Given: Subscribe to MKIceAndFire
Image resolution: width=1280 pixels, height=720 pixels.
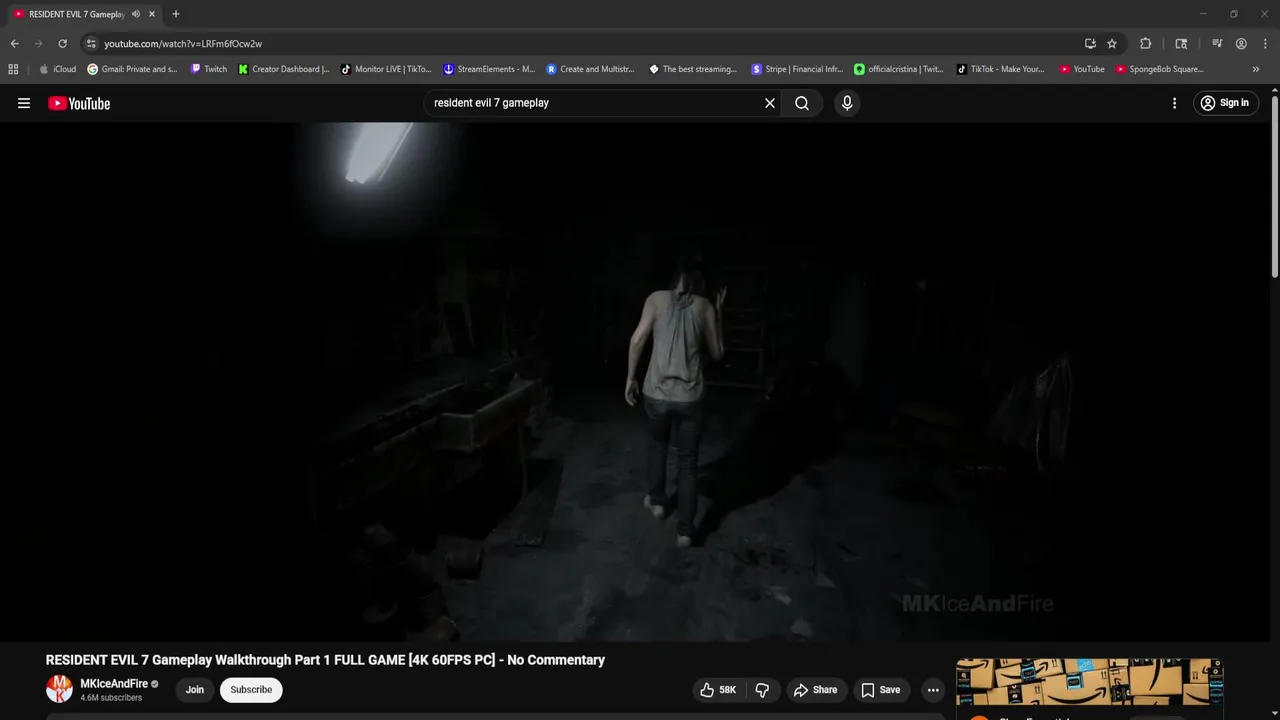Looking at the screenshot, I should (x=251, y=690).
